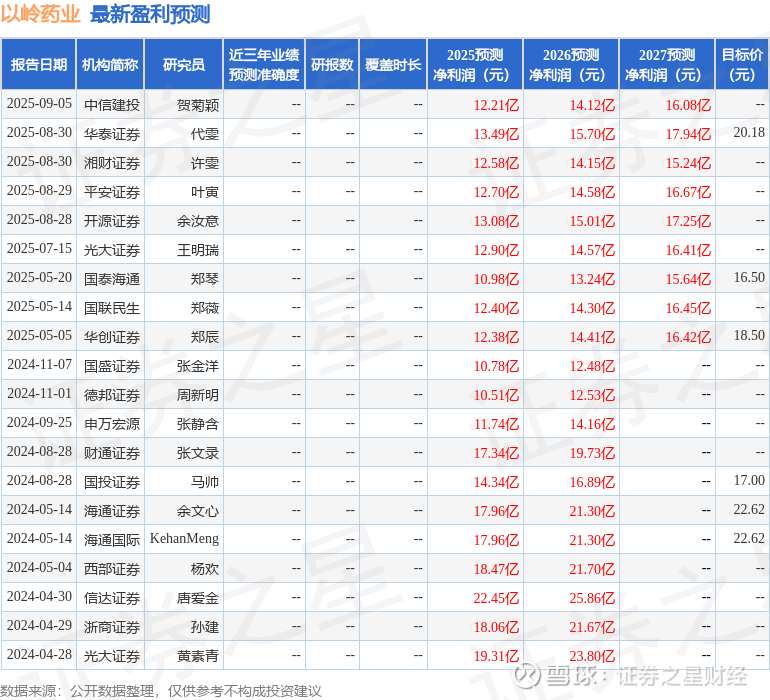The height and width of the screenshot is (700, 770).
Task: Click the 最新盈利预测 heading
Action: tap(150, 14)
